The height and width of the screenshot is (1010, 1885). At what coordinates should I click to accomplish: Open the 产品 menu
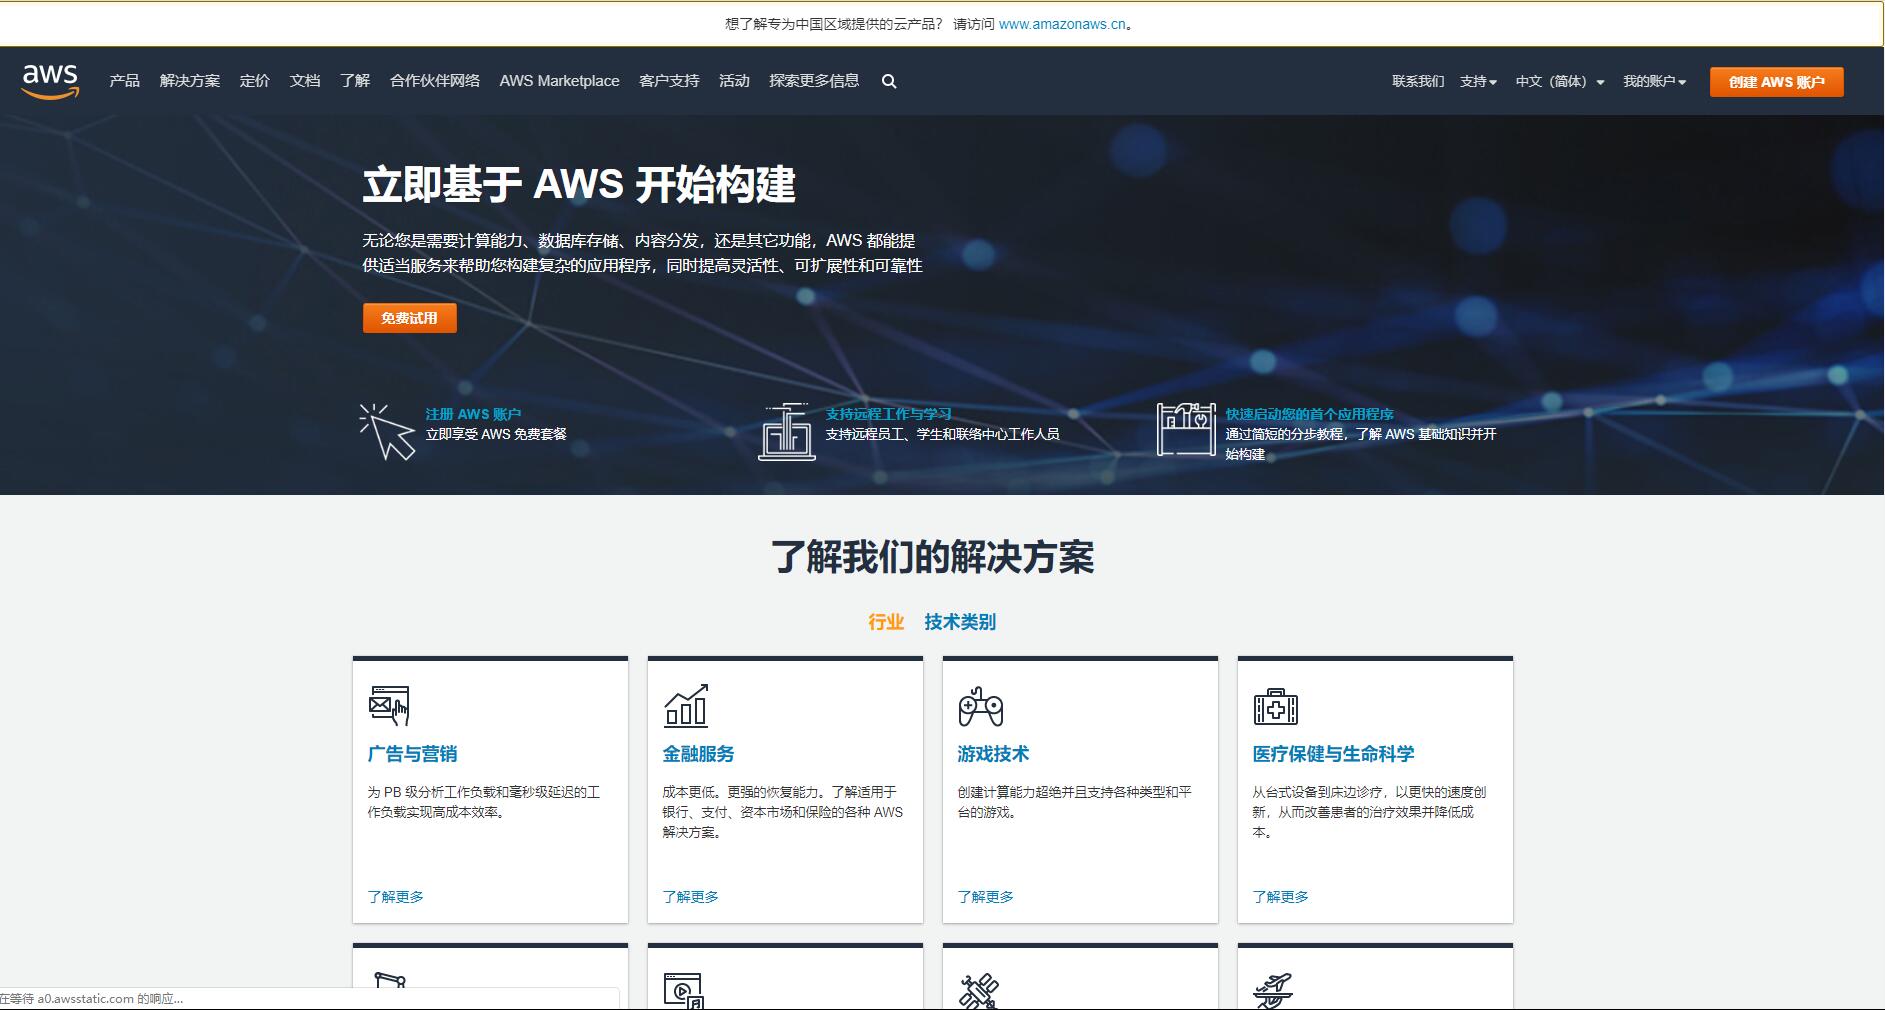pos(125,81)
